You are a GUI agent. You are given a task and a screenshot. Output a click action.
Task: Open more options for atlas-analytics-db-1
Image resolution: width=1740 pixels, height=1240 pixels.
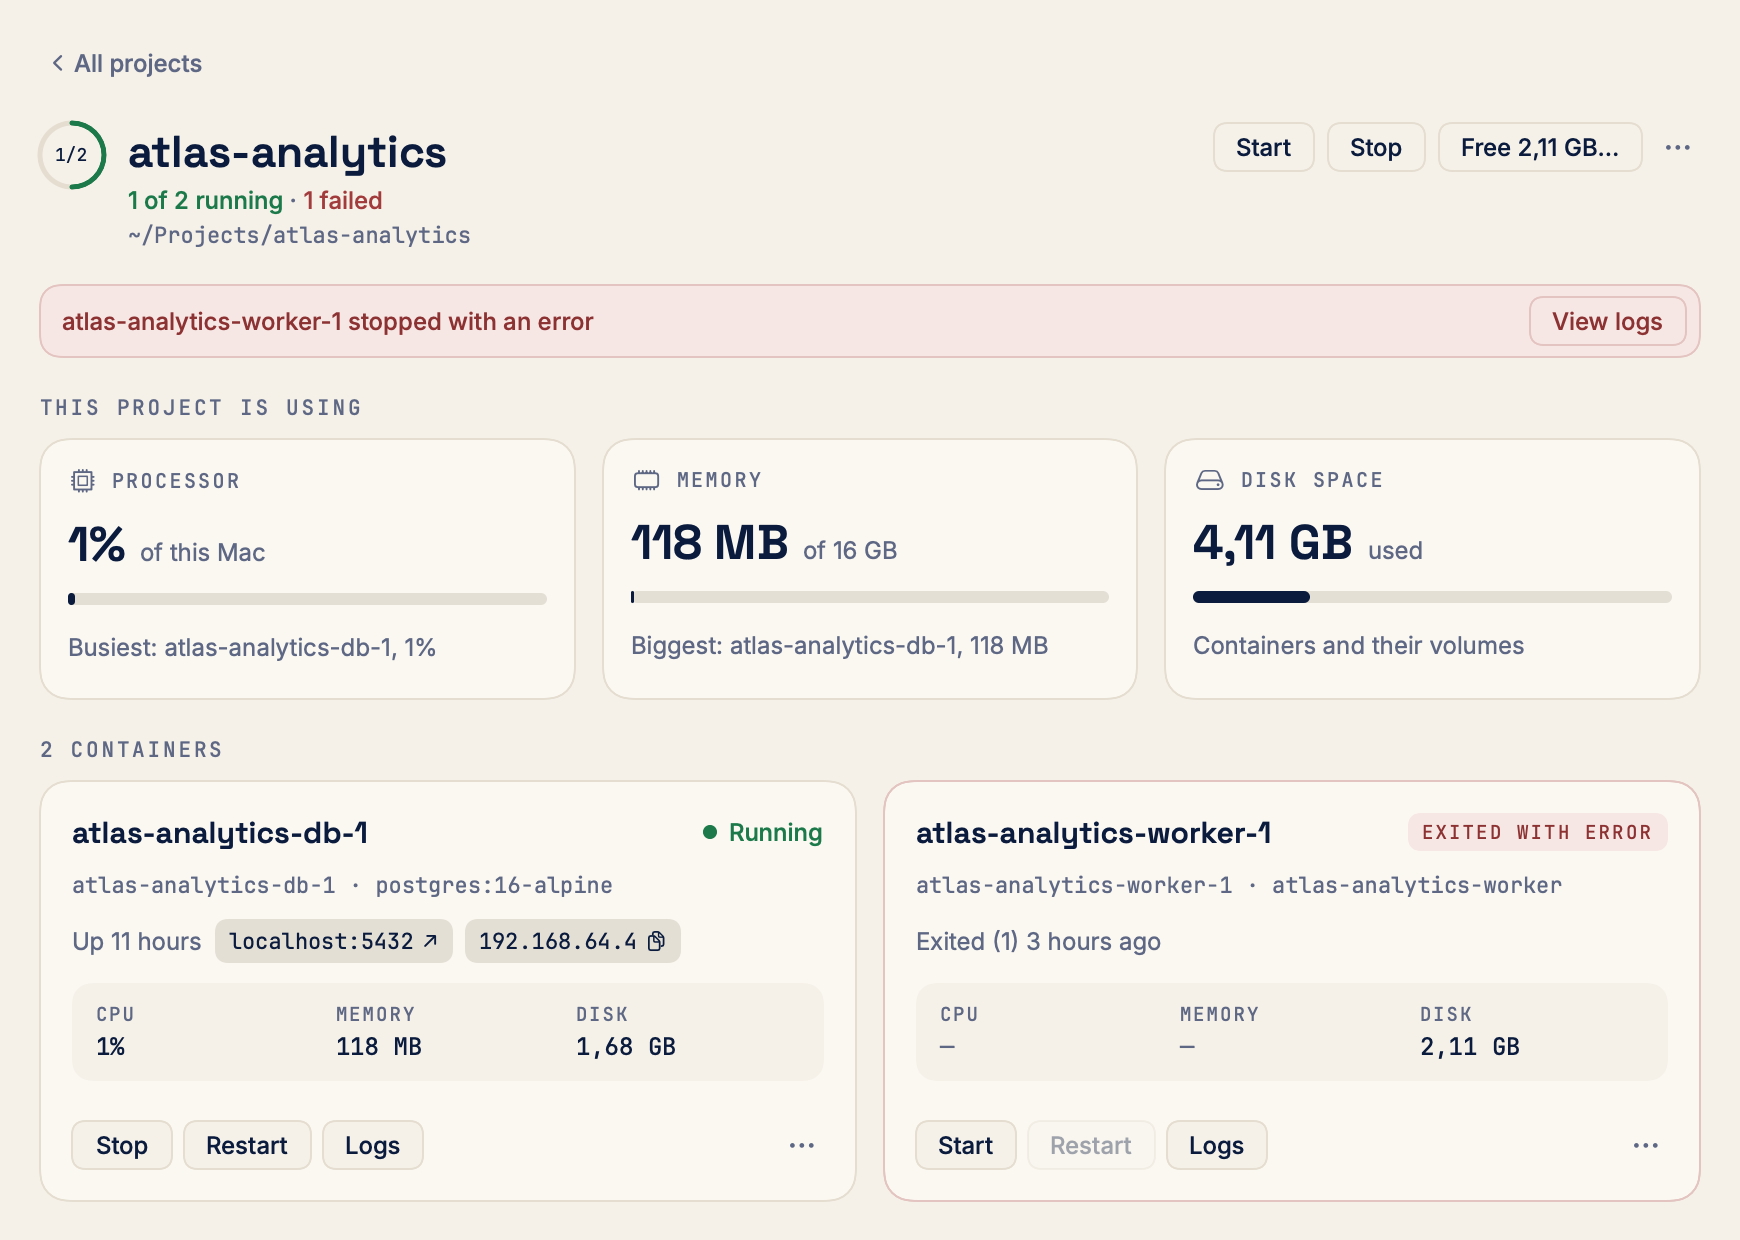point(802,1145)
